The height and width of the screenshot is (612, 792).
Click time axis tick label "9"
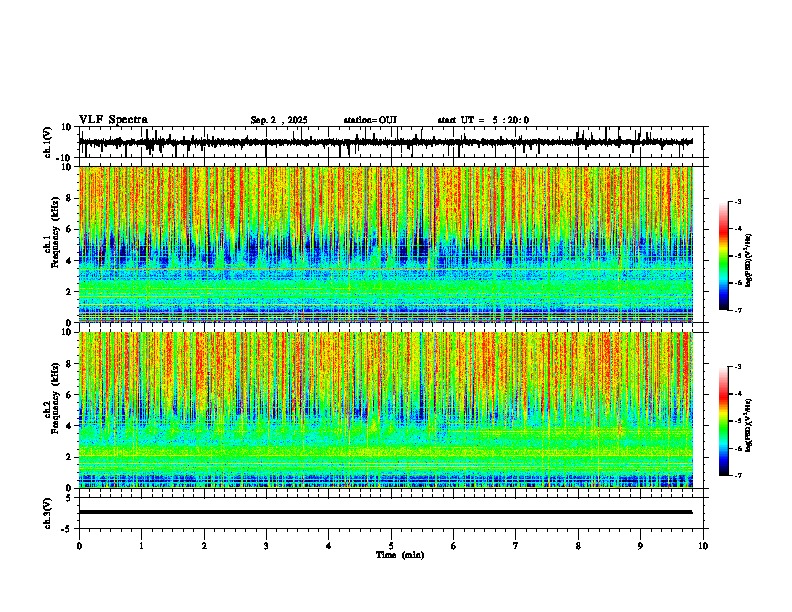(640, 546)
